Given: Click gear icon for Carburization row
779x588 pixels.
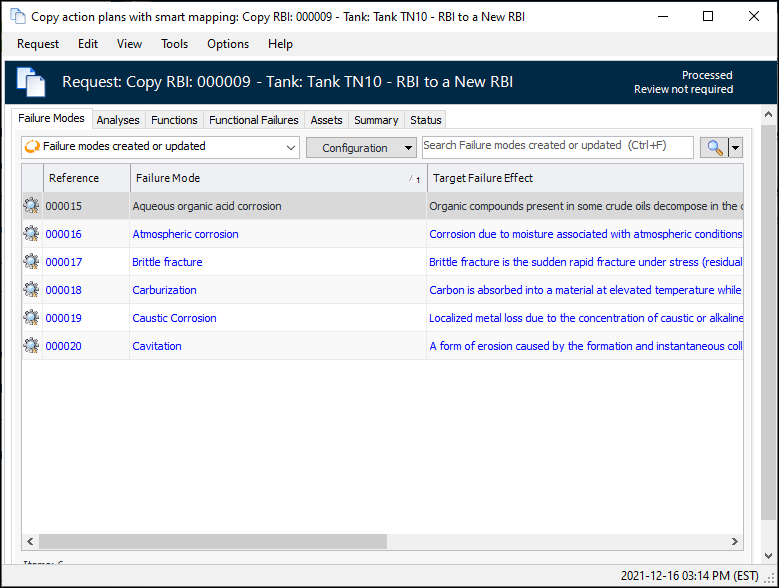Looking at the screenshot, I should coord(31,290).
